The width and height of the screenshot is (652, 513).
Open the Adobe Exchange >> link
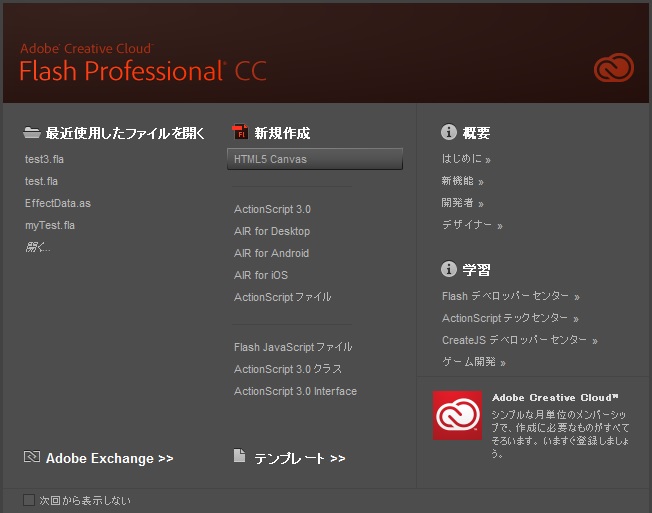(x=109, y=459)
